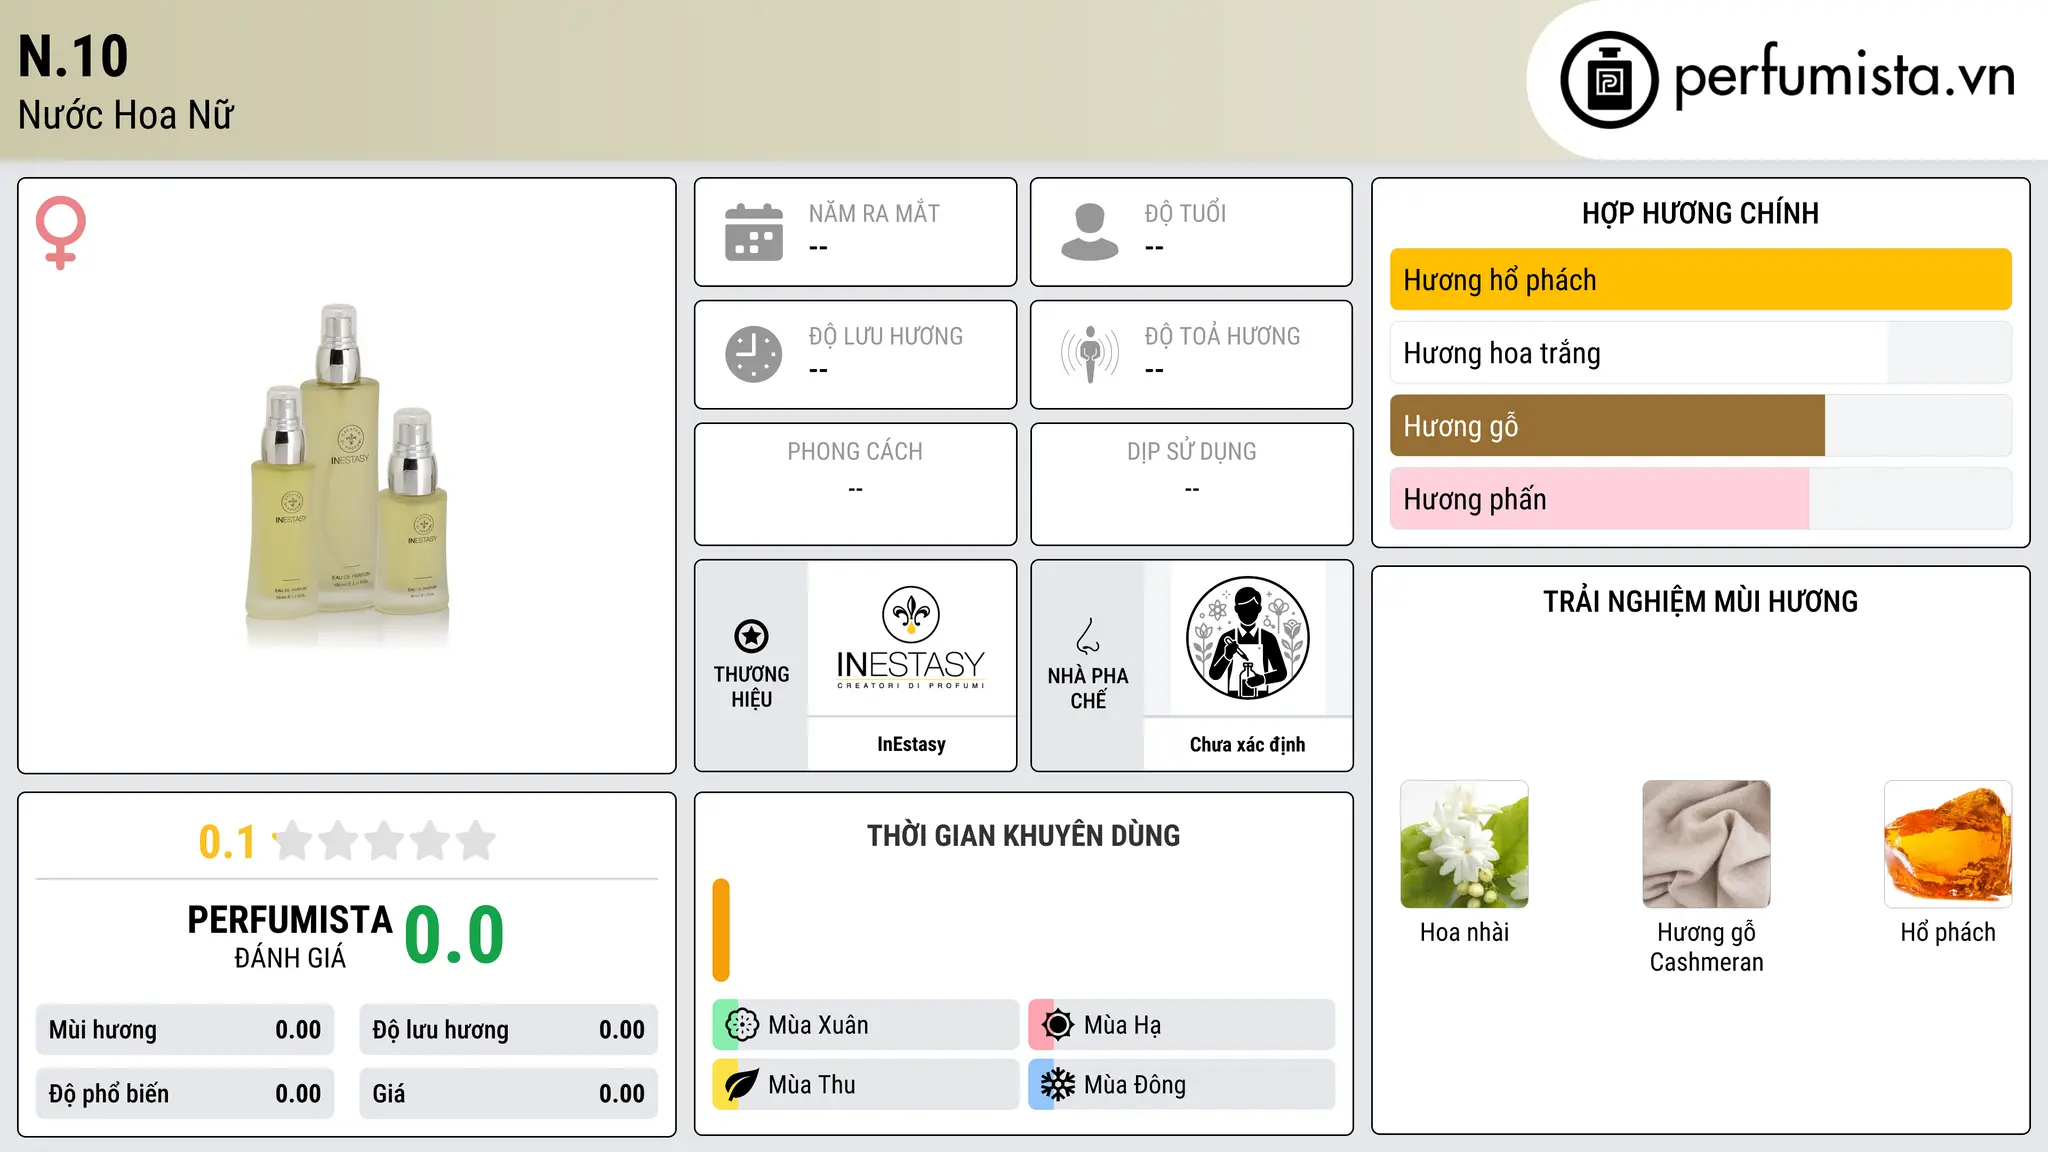This screenshot has height=1152, width=2048.
Task: Open the perfume bottles product image
Action: coord(347,475)
